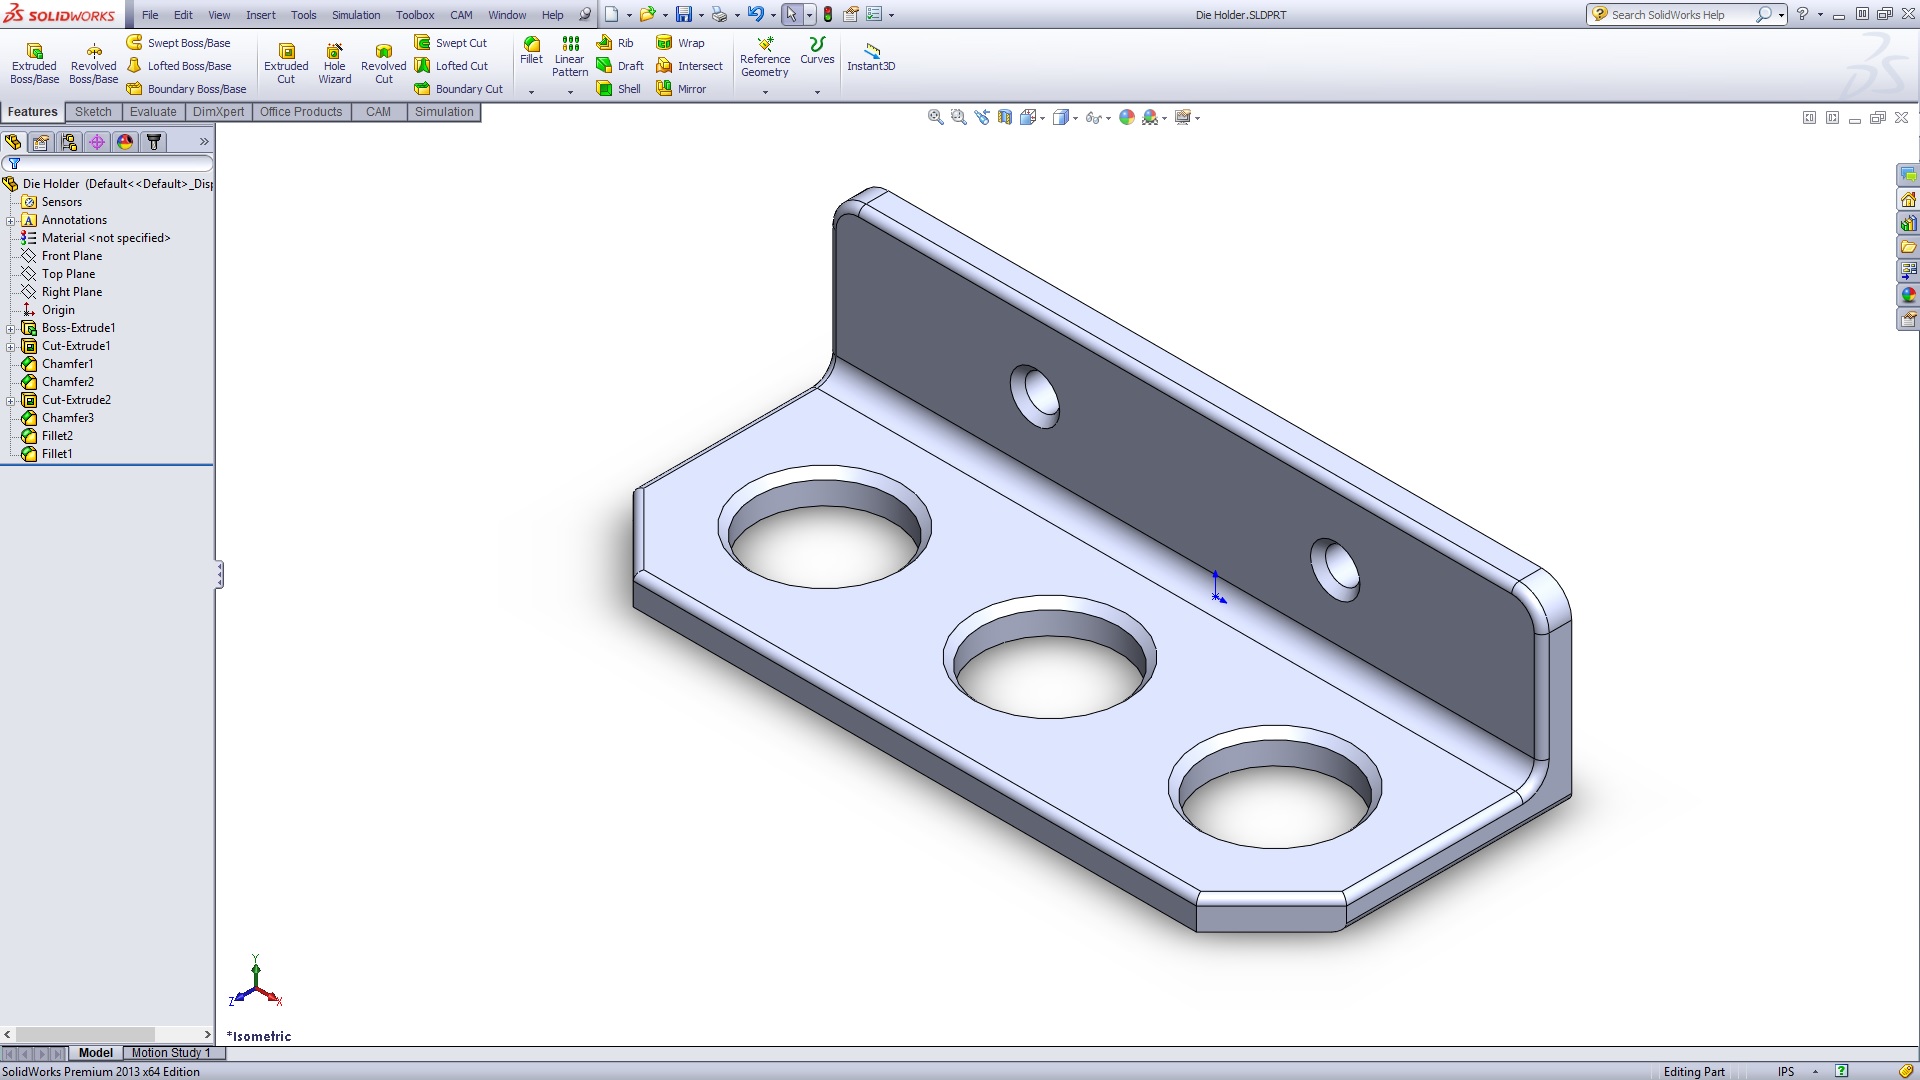
Task: Select the Swept Cut tool
Action: pos(451,43)
